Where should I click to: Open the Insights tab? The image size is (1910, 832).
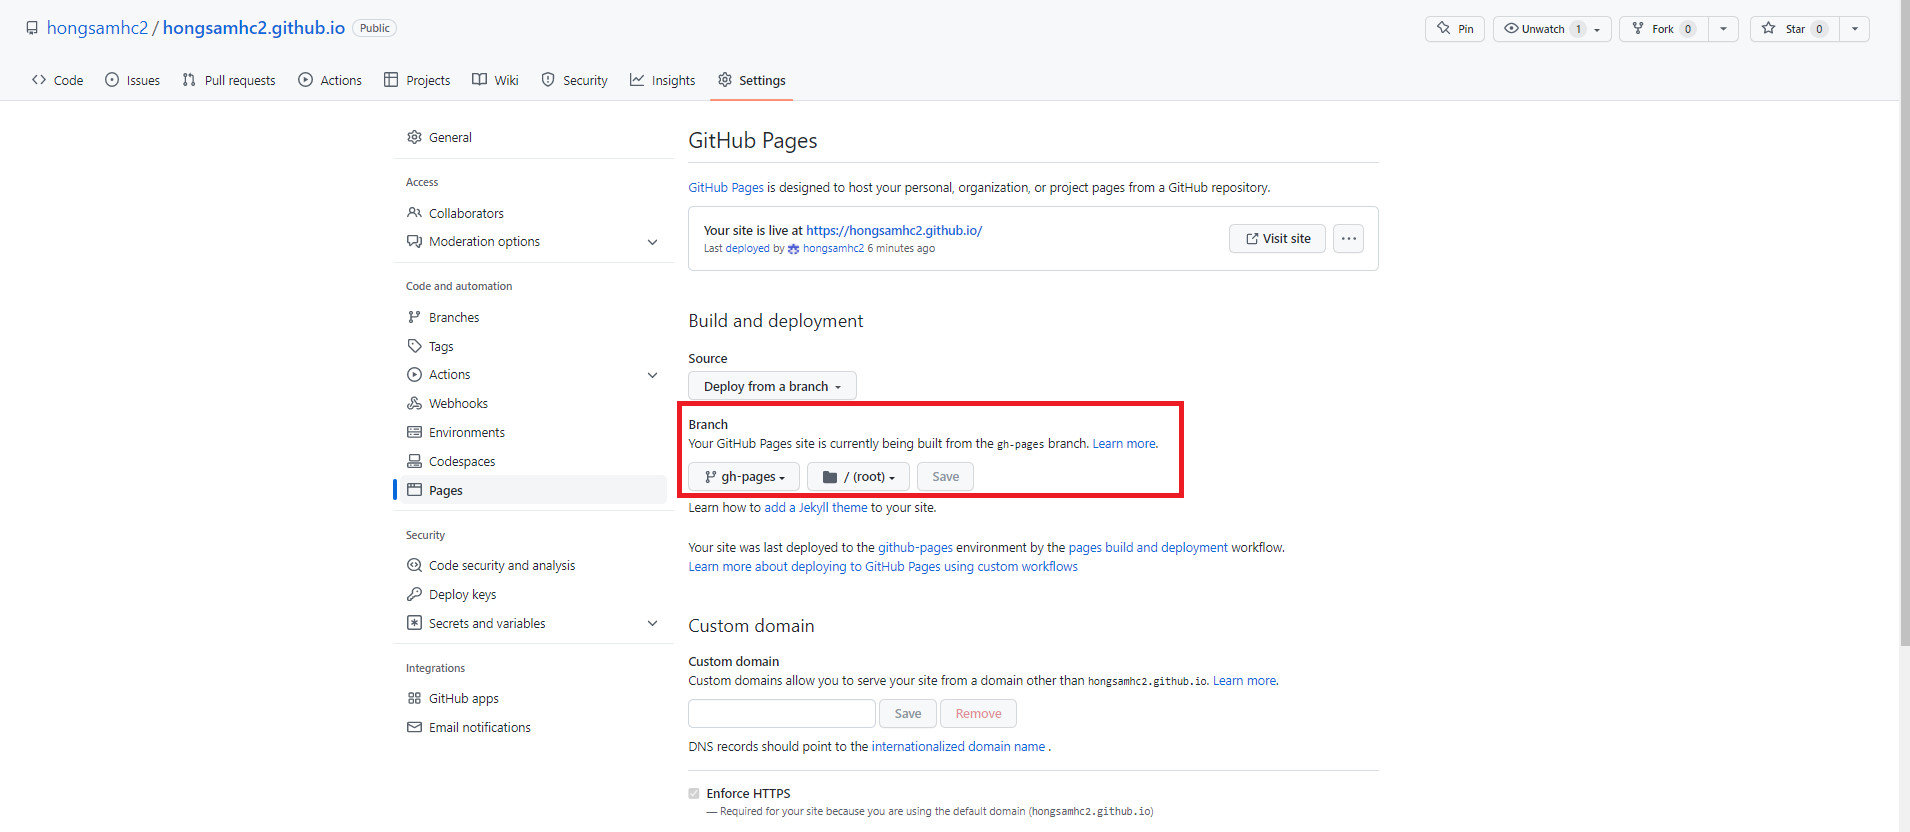[662, 80]
